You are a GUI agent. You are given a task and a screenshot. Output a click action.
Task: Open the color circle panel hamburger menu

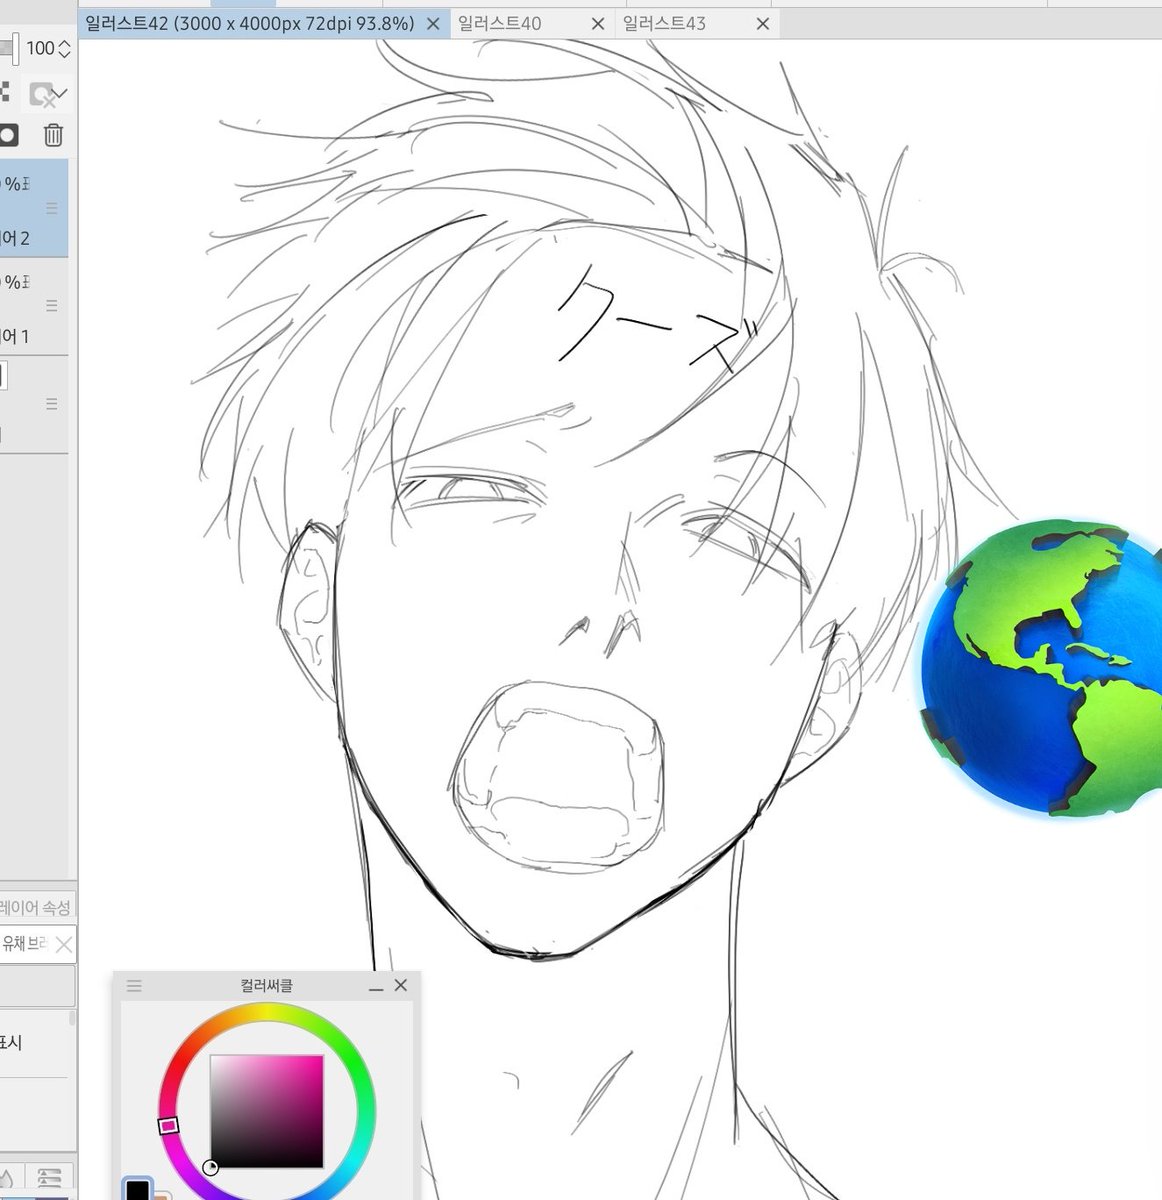pos(134,986)
